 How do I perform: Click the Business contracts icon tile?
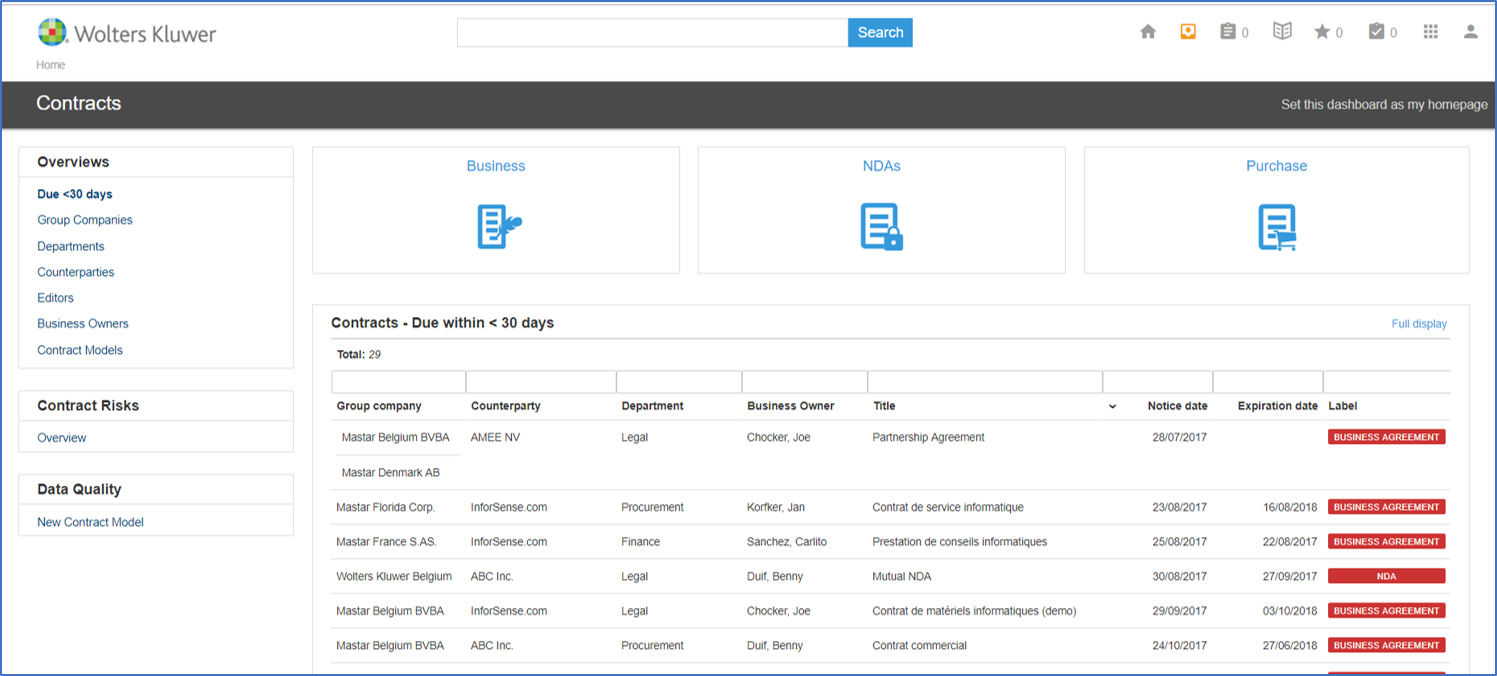496,227
